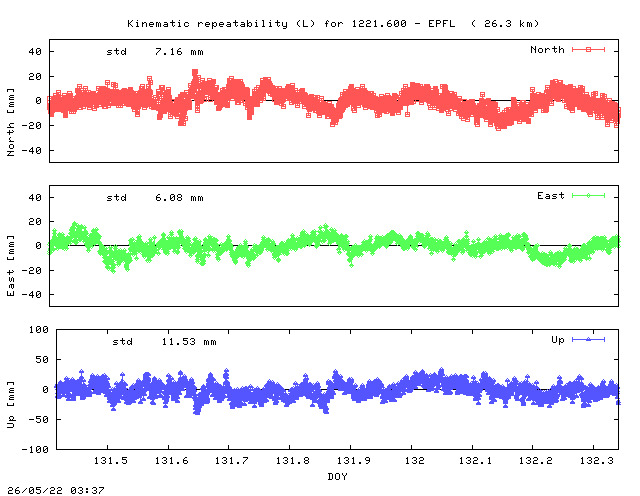Screen dimensions: 640x496
Task: Click the "50" tick on Up axis
Action: tap(42, 360)
